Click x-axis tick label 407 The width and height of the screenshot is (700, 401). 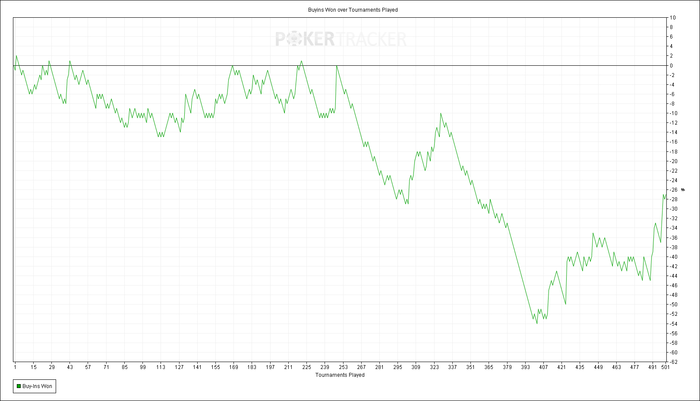[x=543, y=367]
